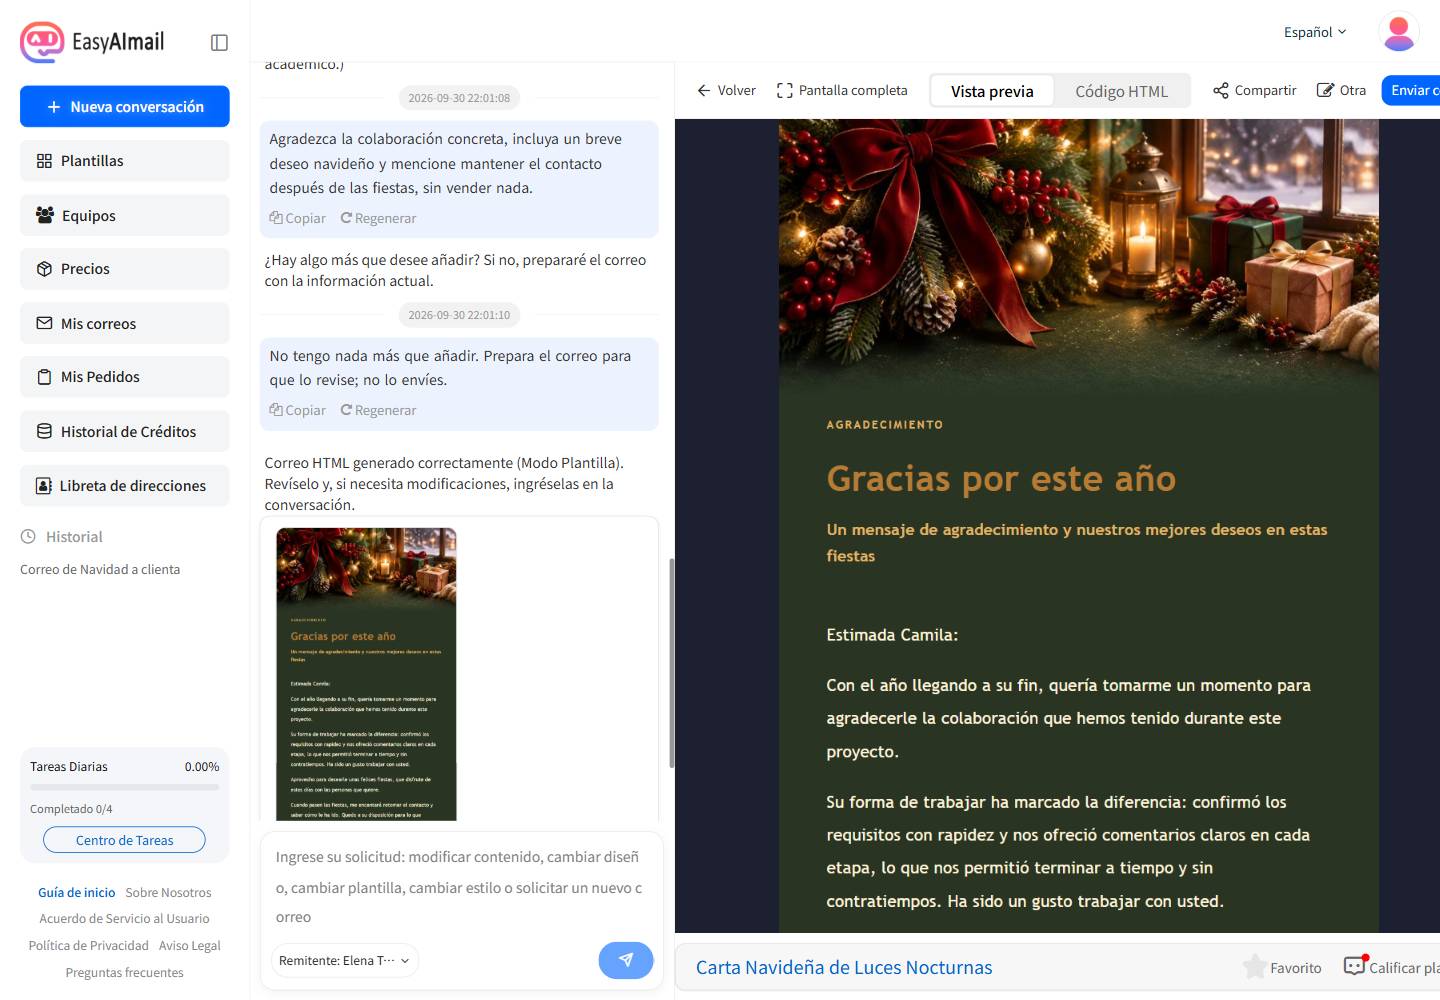Screen dimensions: 1440x1000
Task: Click the EasyAImail logo
Action: click(x=92, y=42)
